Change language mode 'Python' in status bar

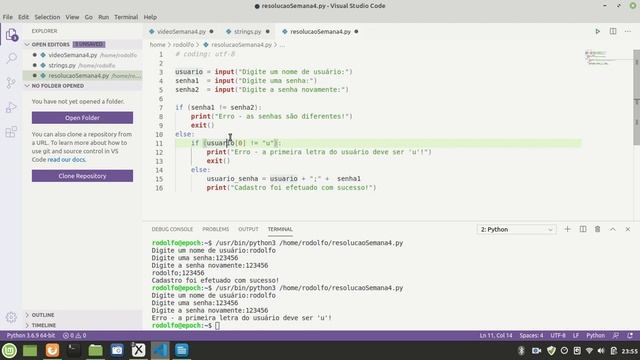coord(596,336)
